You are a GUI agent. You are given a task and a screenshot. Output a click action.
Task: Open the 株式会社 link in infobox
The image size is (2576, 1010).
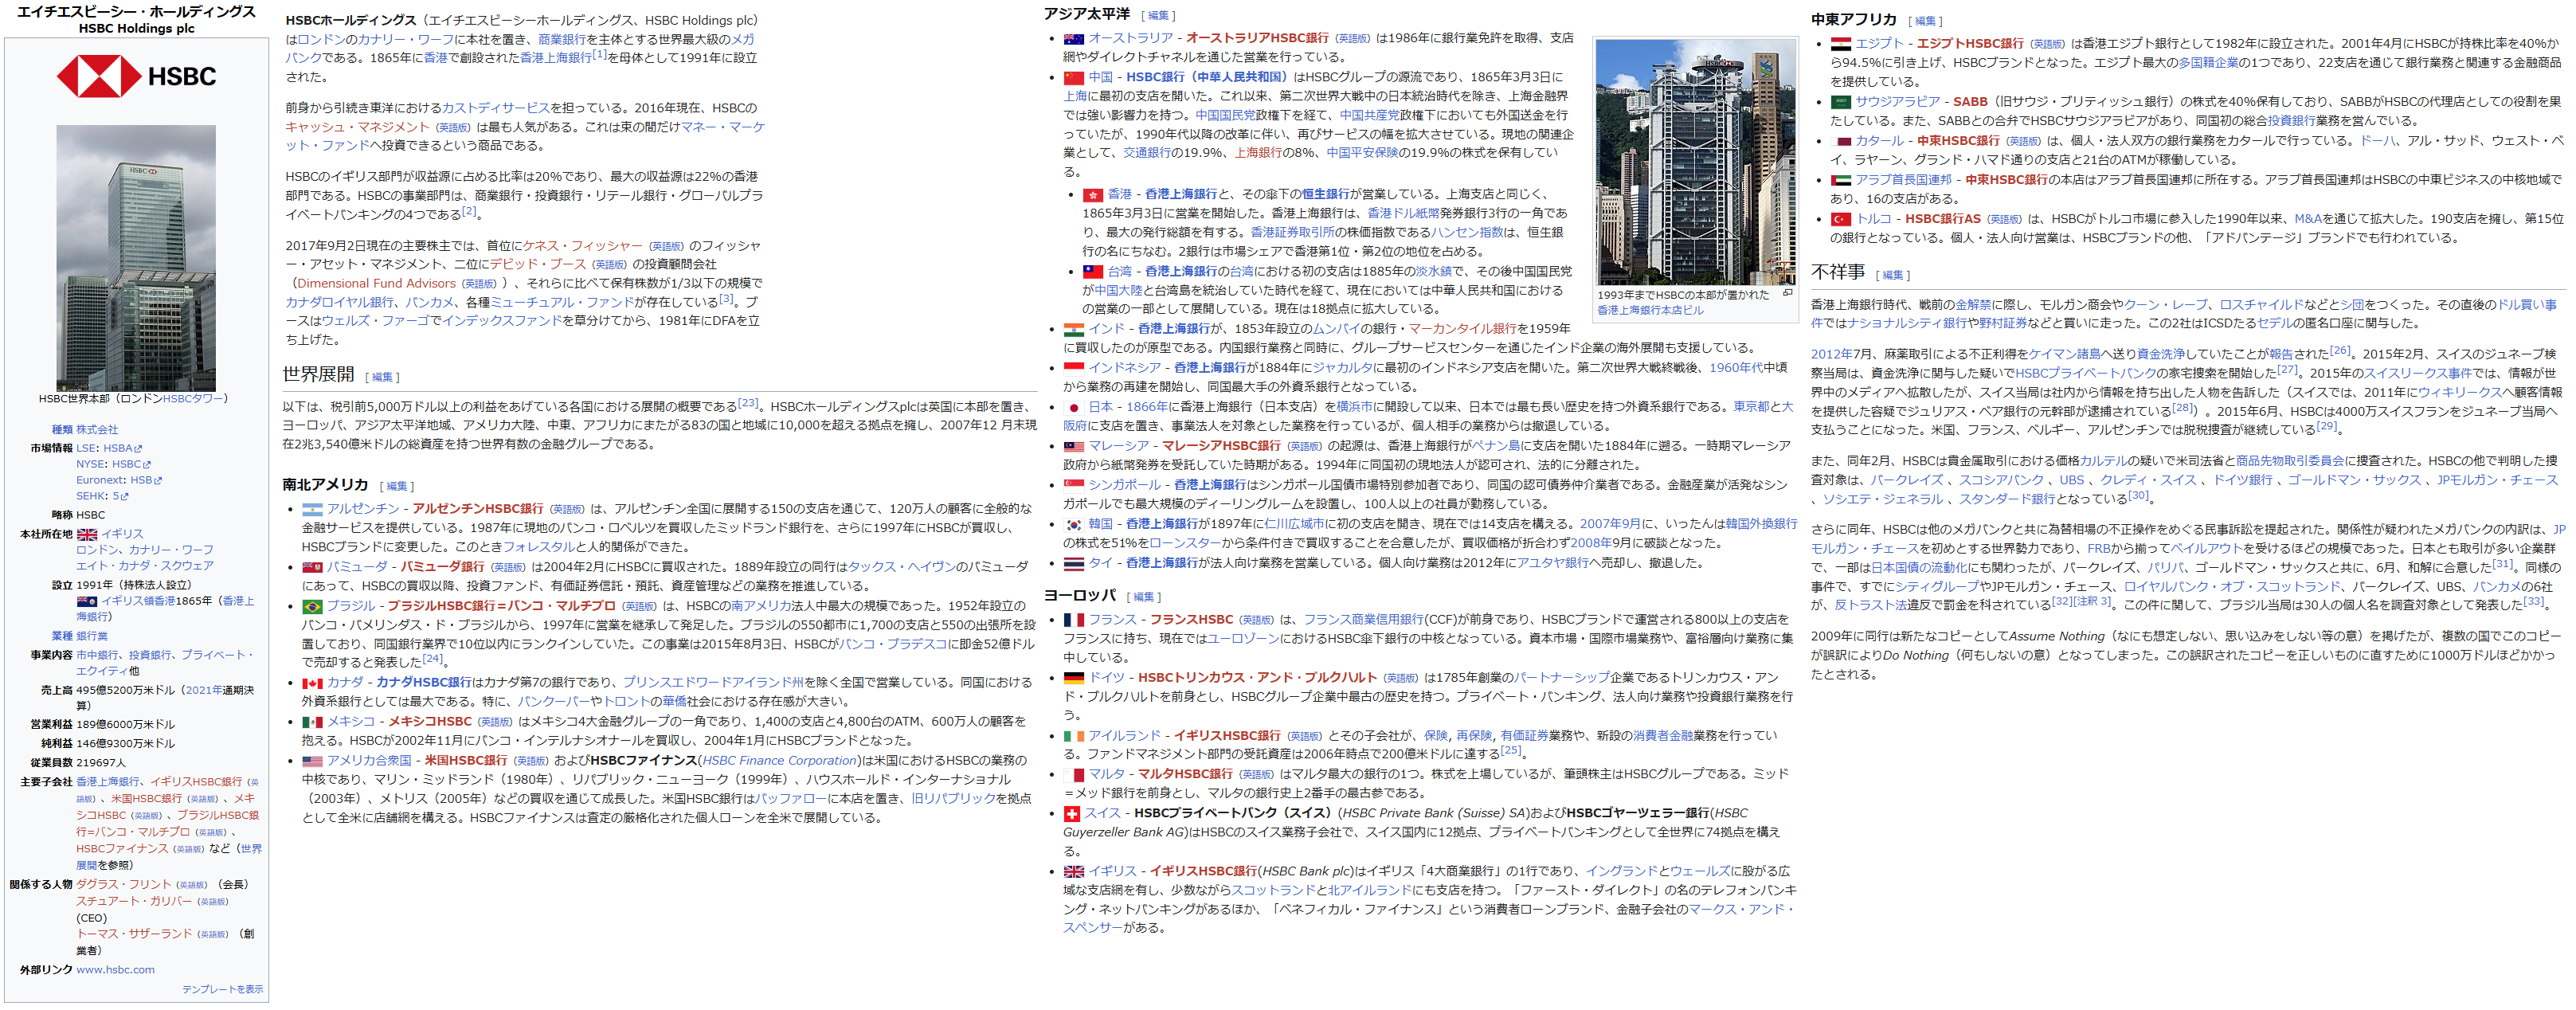(97, 430)
